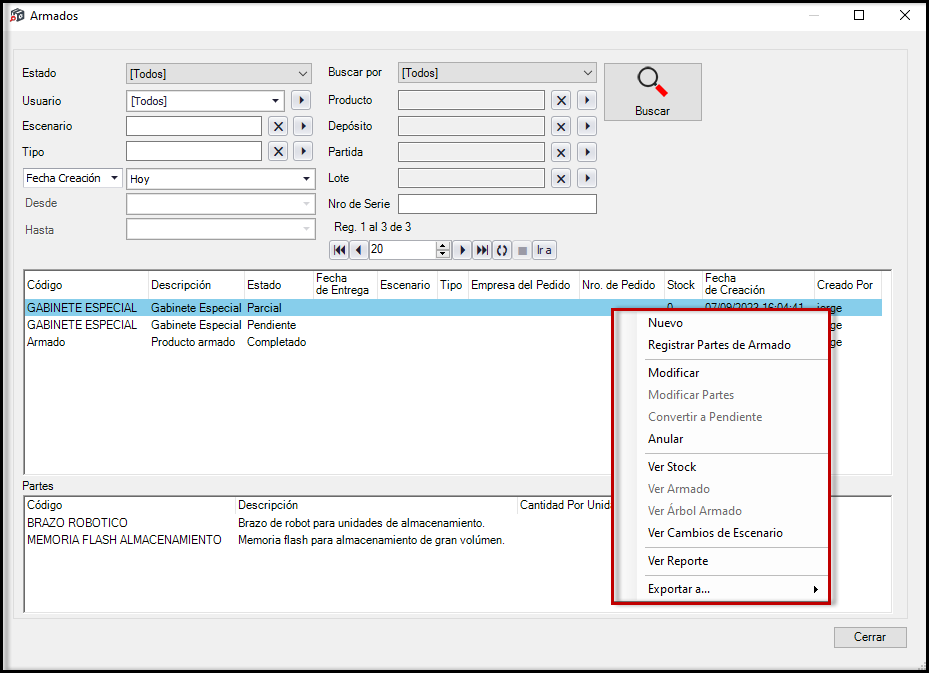Image resolution: width=929 pixels, height=673 pixels.
Task: Maximize the Armados window
Action: tap(859, 15)
